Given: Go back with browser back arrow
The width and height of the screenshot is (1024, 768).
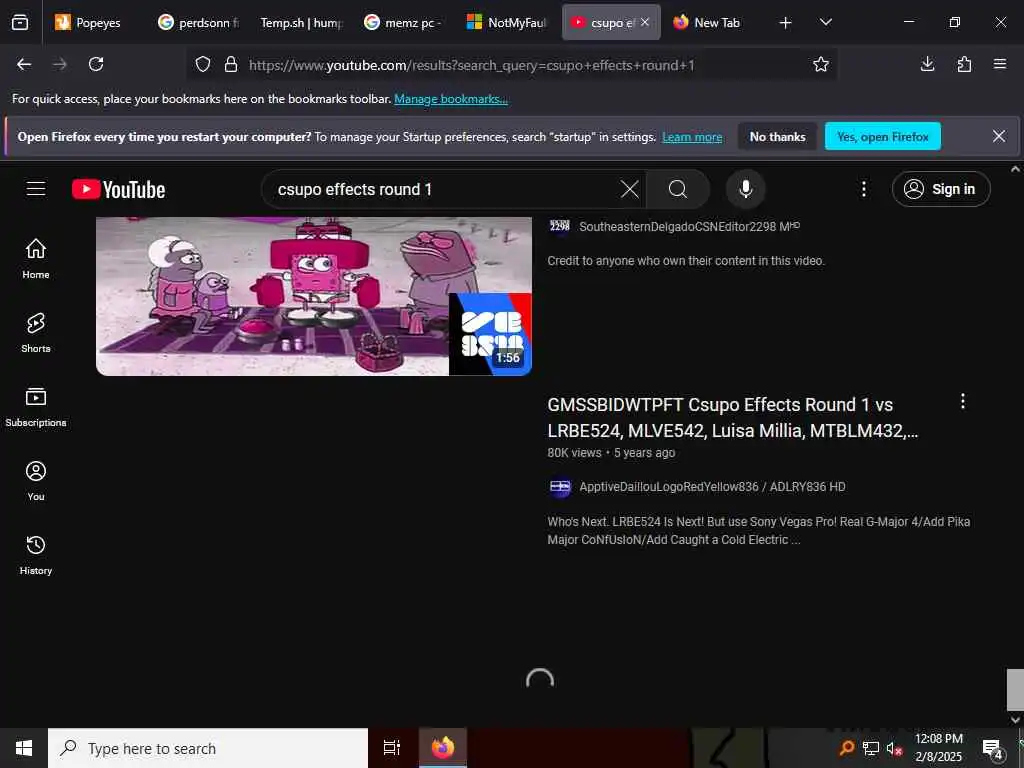Looking at the screenshot, I should click(24, 64).
